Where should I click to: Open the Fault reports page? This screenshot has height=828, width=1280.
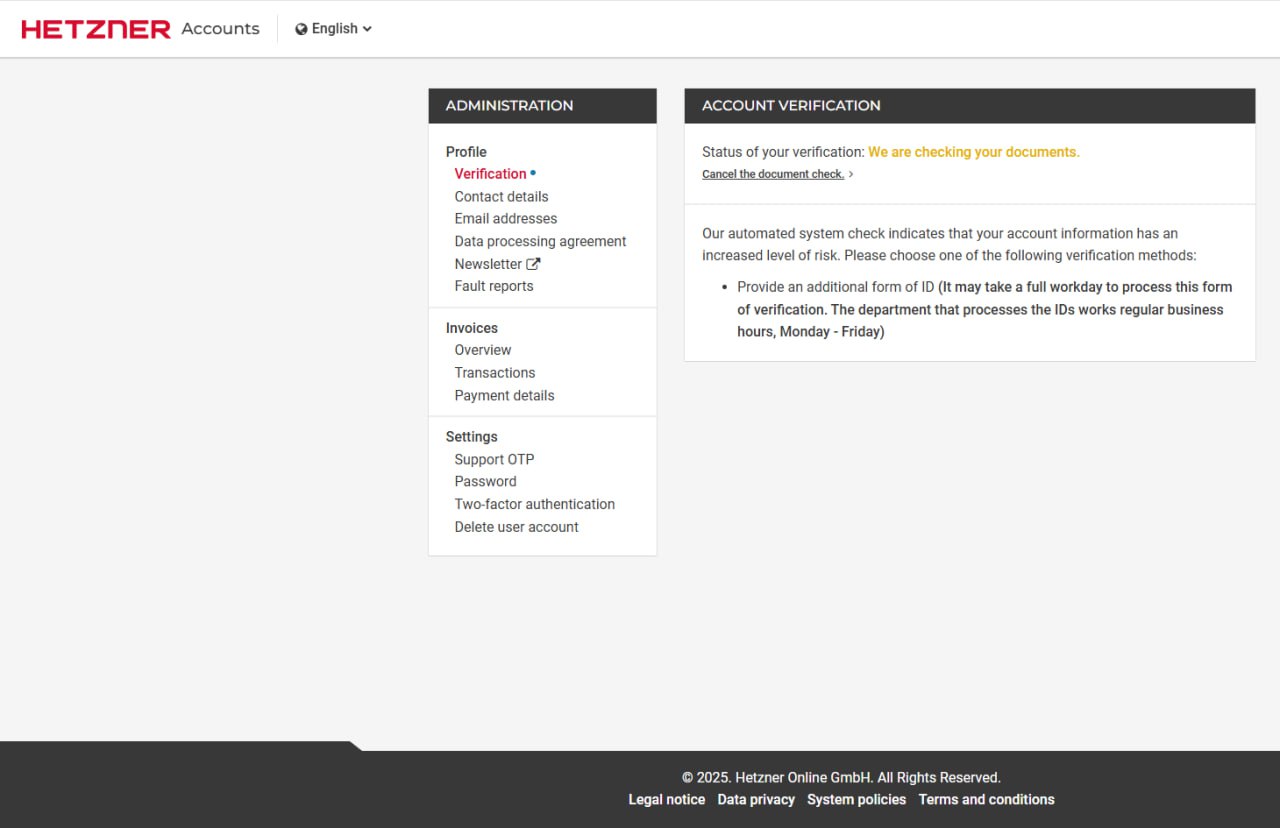(493, 286)
